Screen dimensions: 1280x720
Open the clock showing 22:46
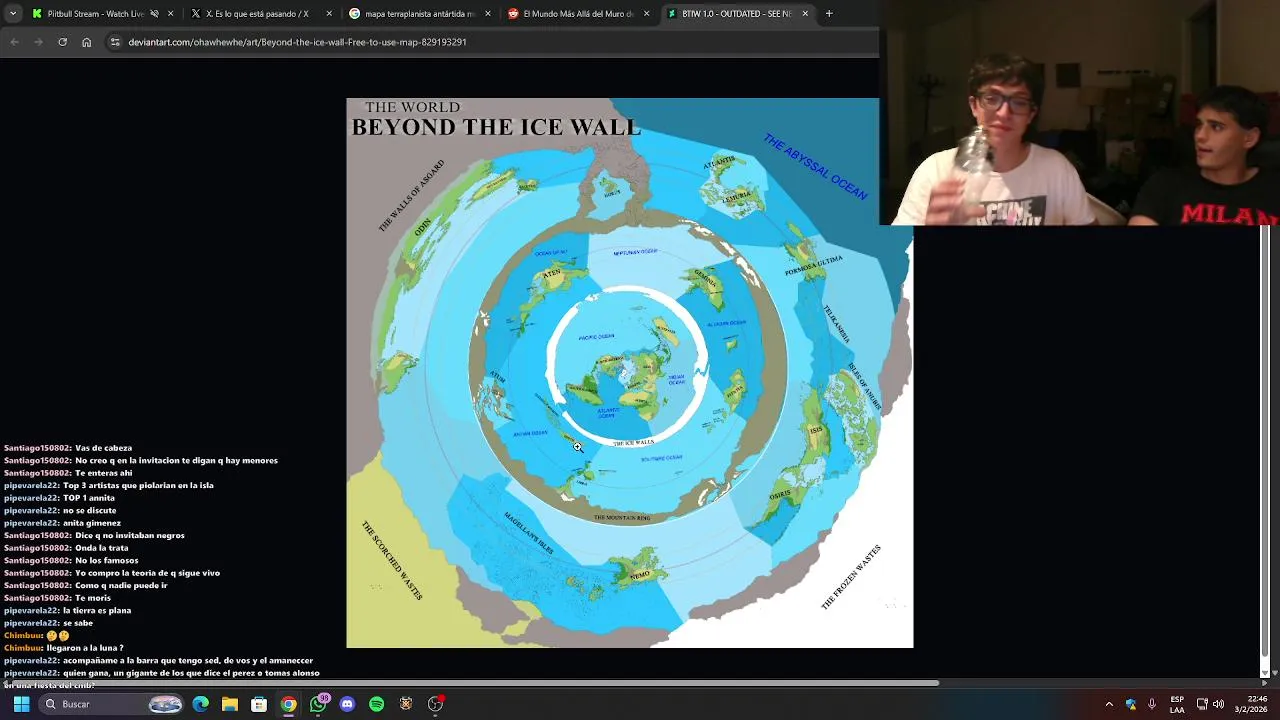coord(1252,704)
